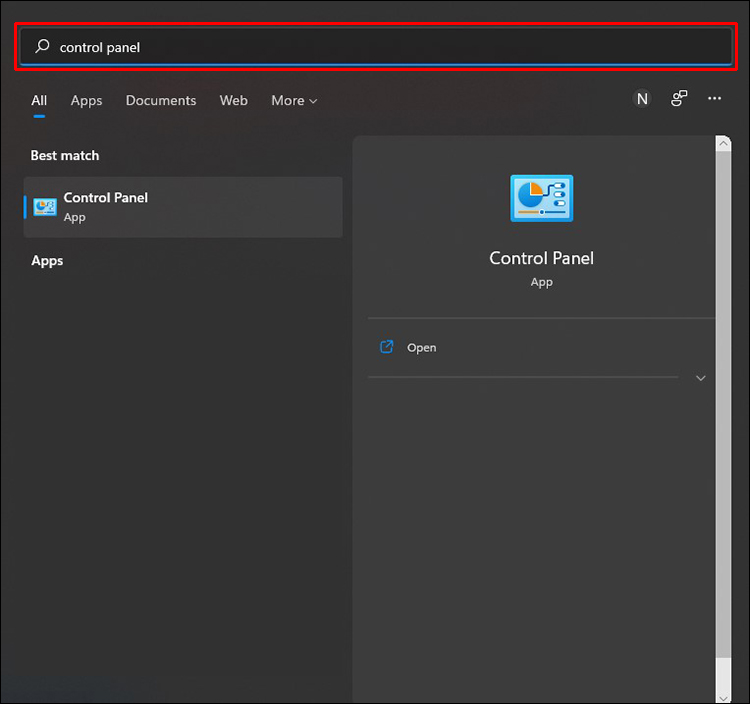
Task: Click the connected devices icon beside avatar
Action: point(679,98)
